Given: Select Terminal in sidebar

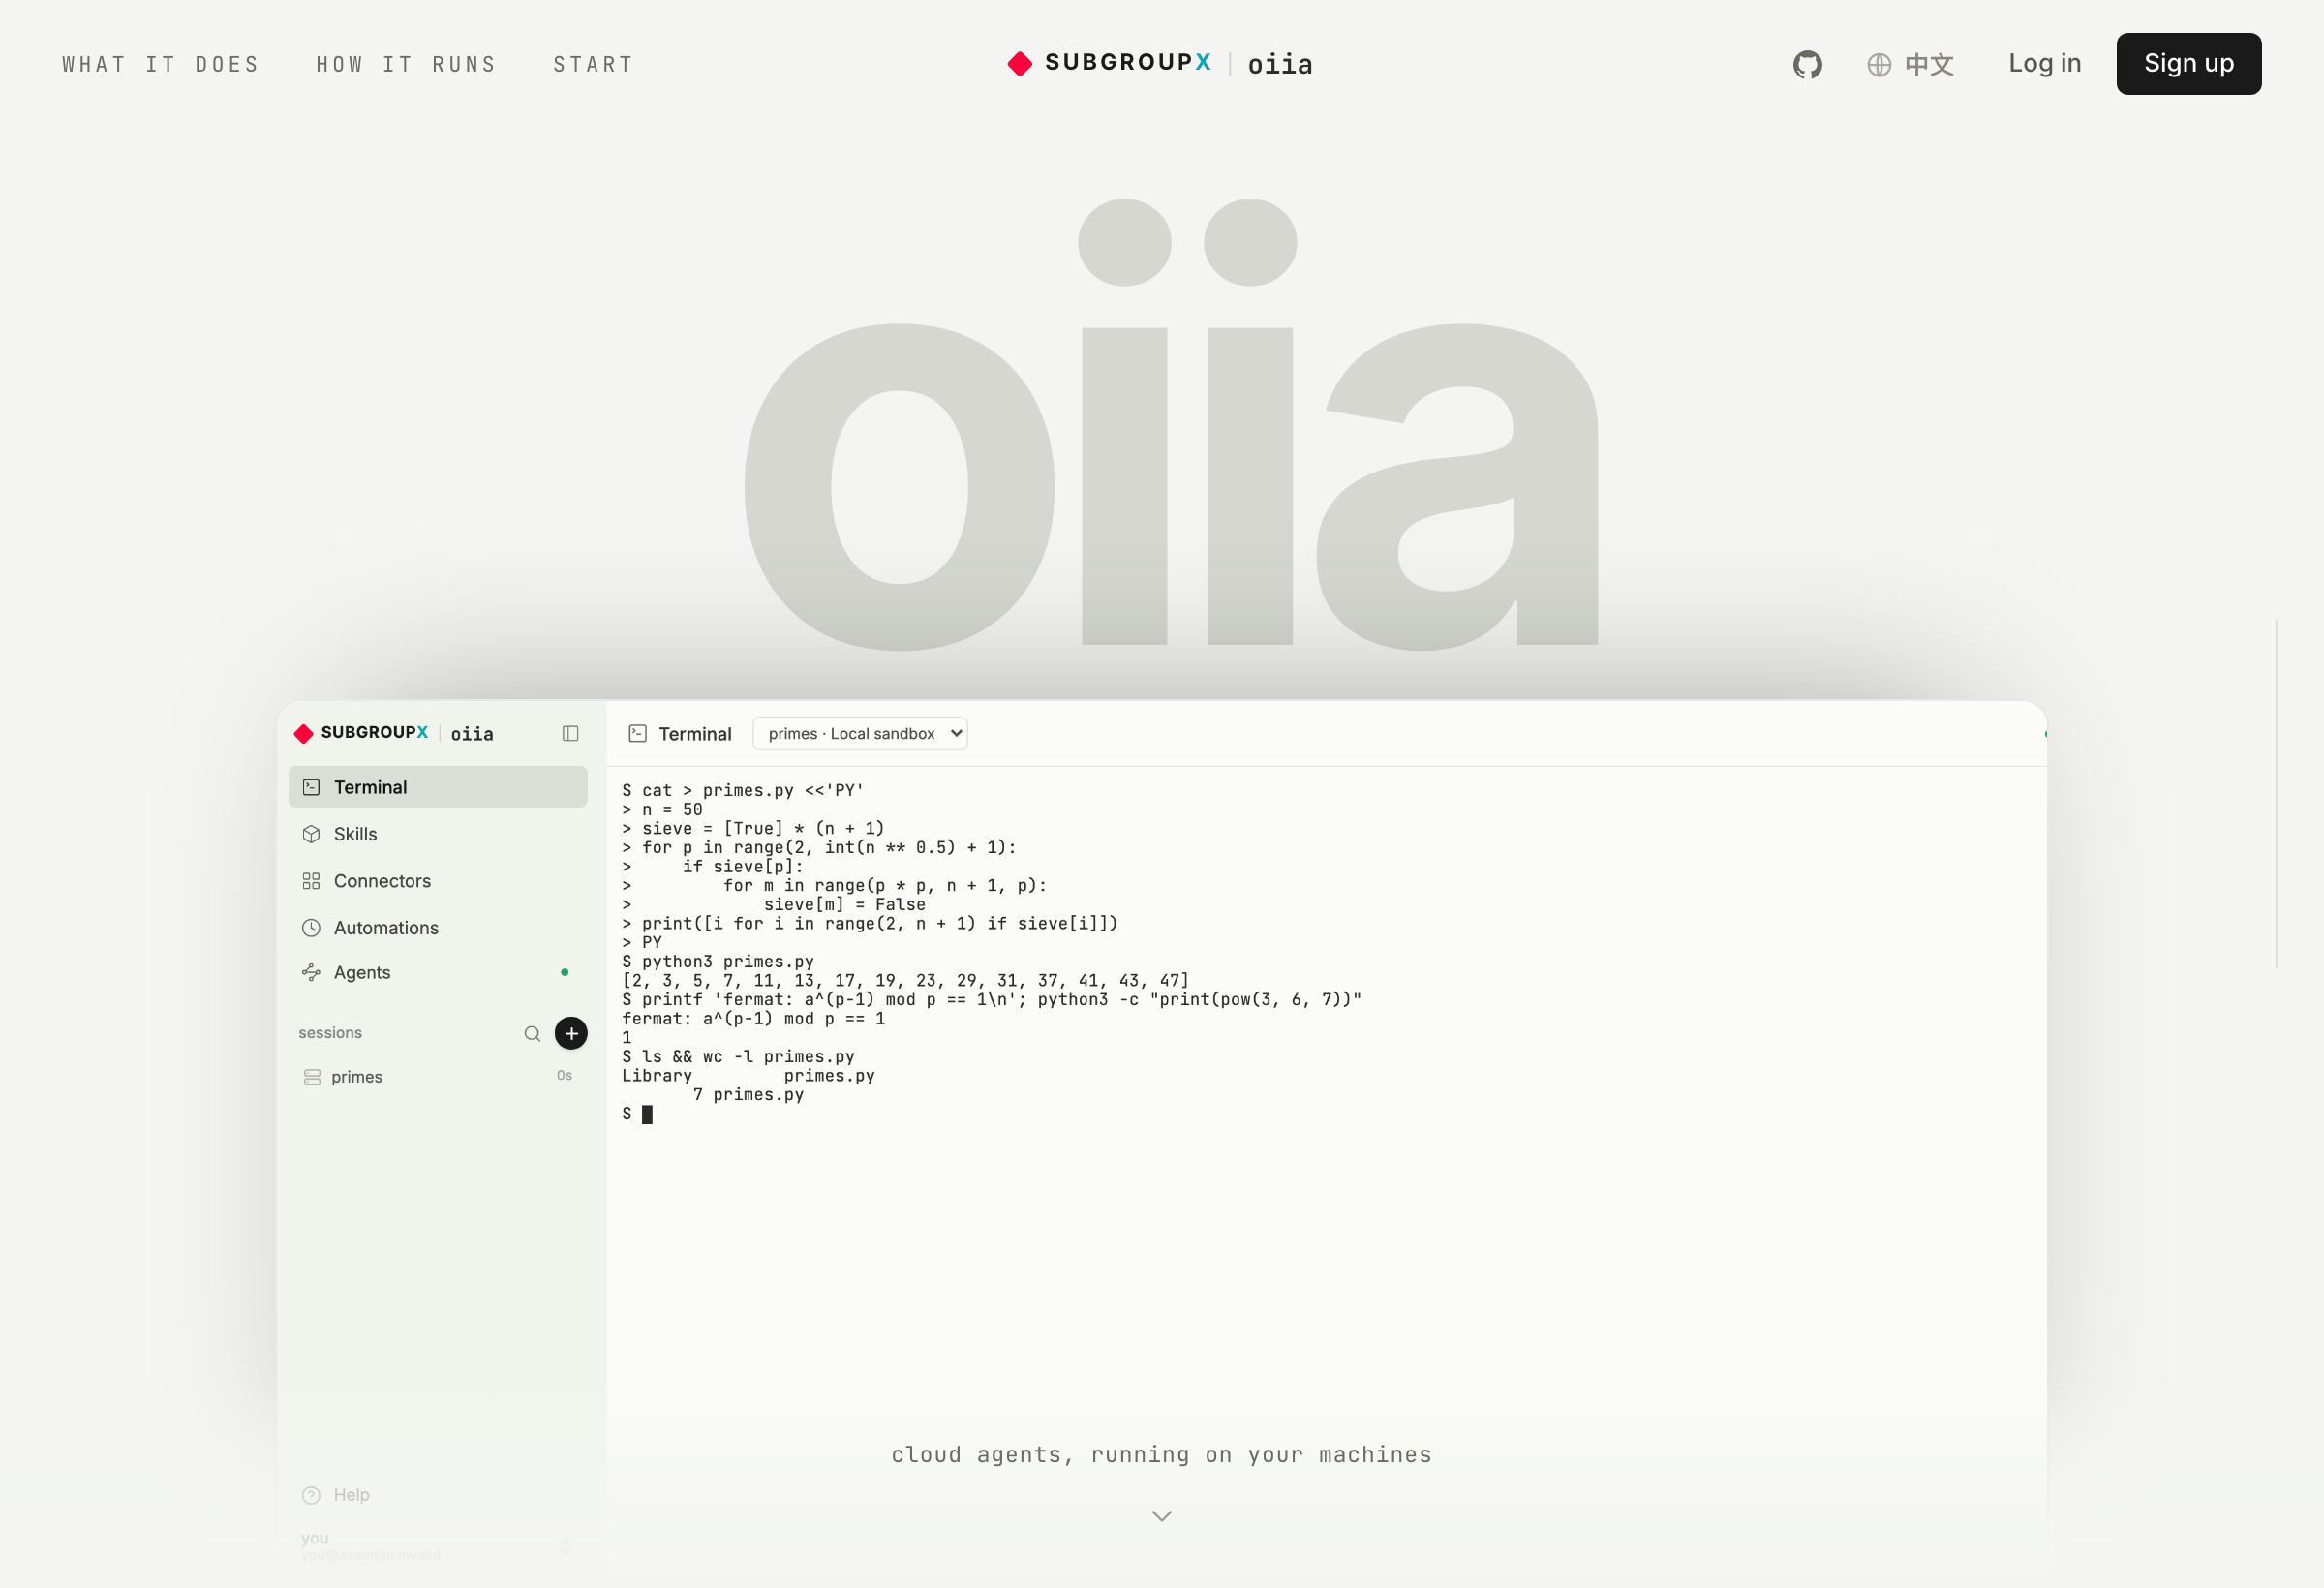Looking at the screenshot, I should [437, 786].
